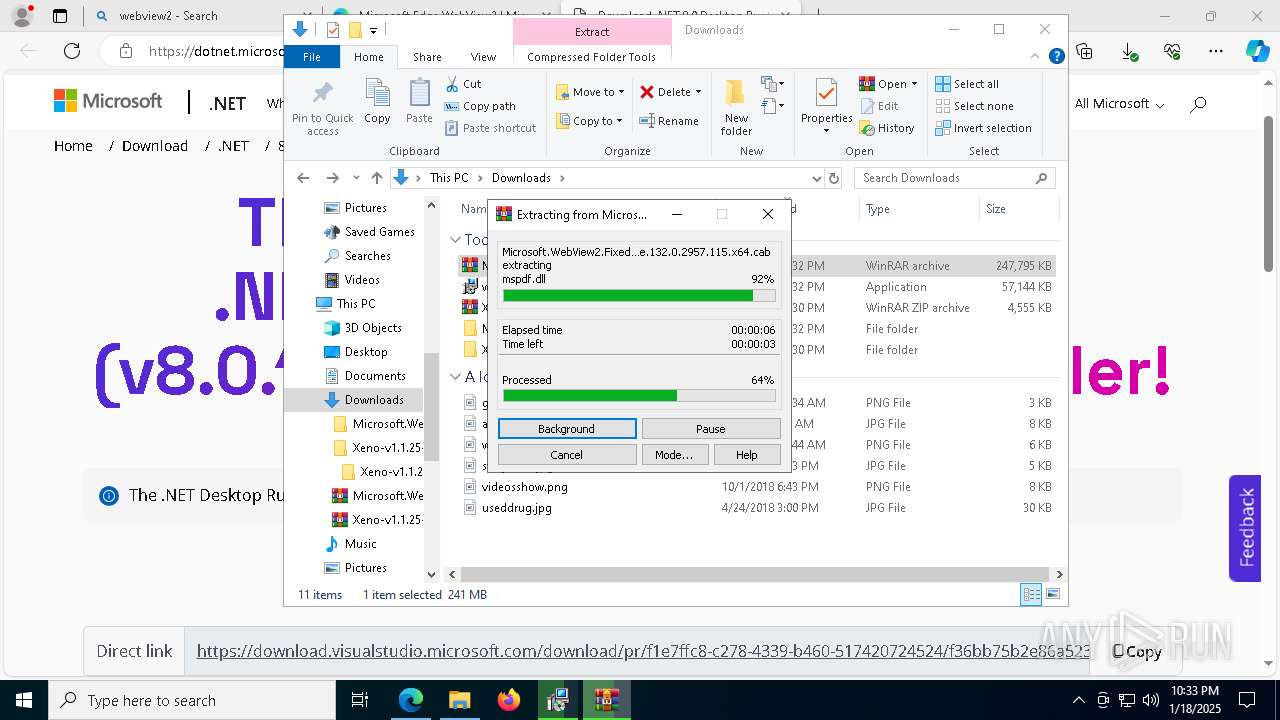The height and width of the screenshot is (720, 1280).
Task: Switch to large icons view layout icon
Action: 1052,594
